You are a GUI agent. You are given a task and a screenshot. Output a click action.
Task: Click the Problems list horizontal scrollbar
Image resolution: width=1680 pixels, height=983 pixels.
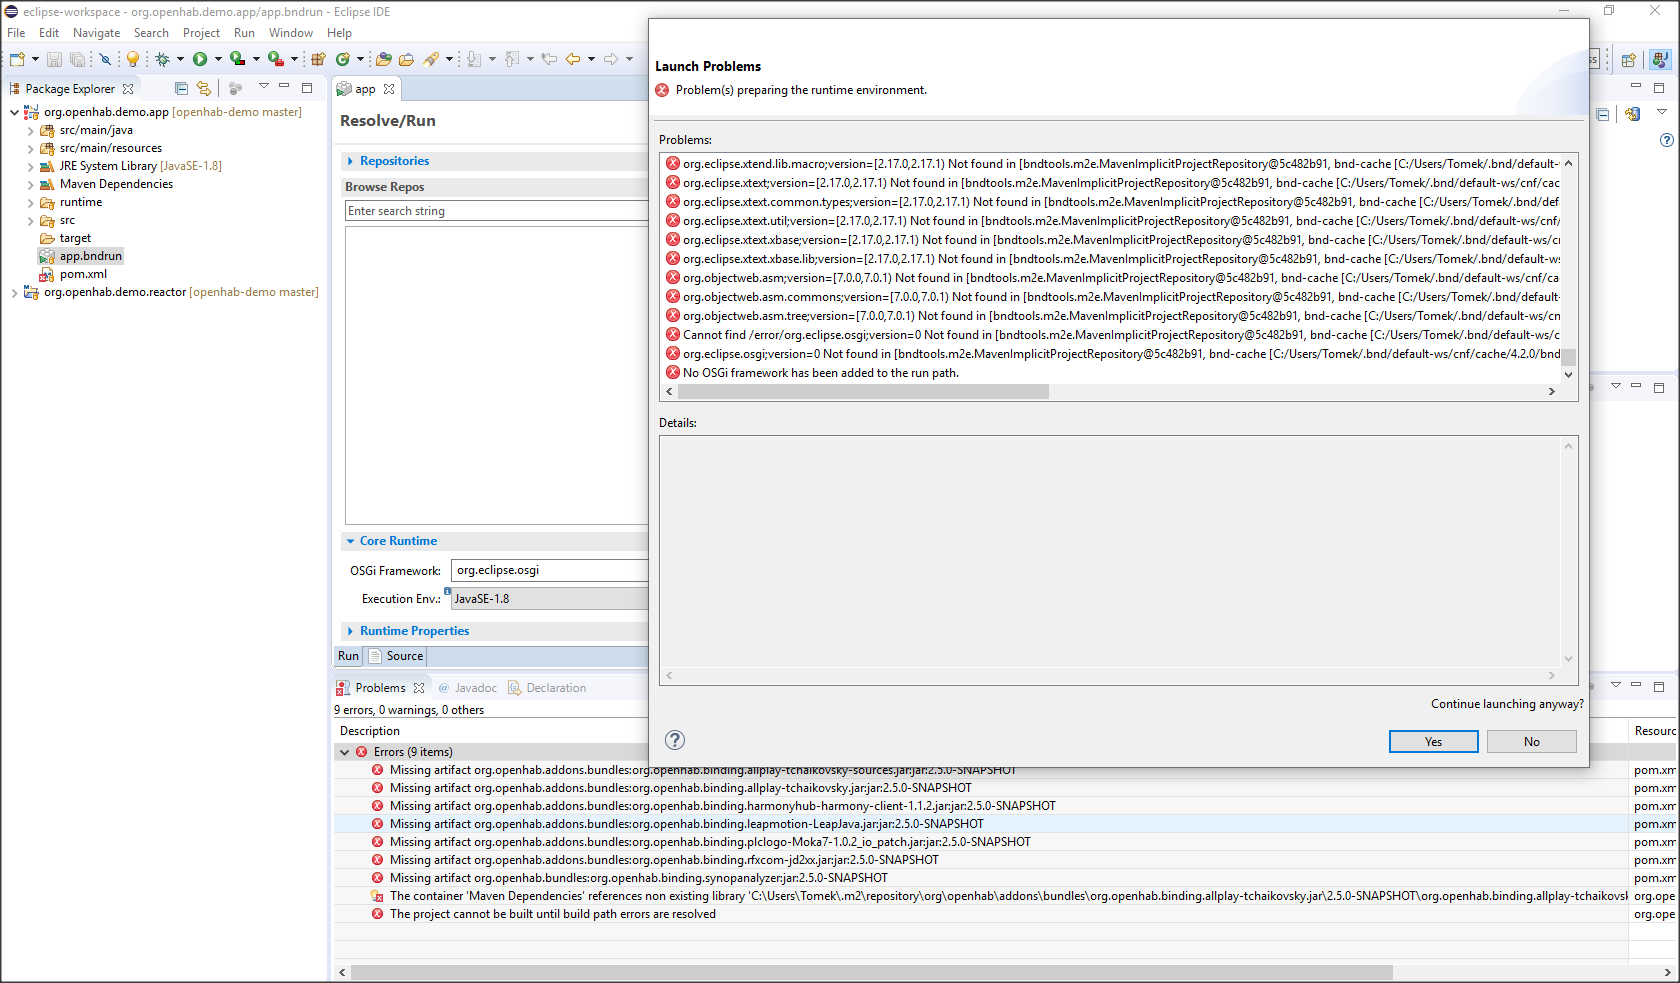pos(862,392)
